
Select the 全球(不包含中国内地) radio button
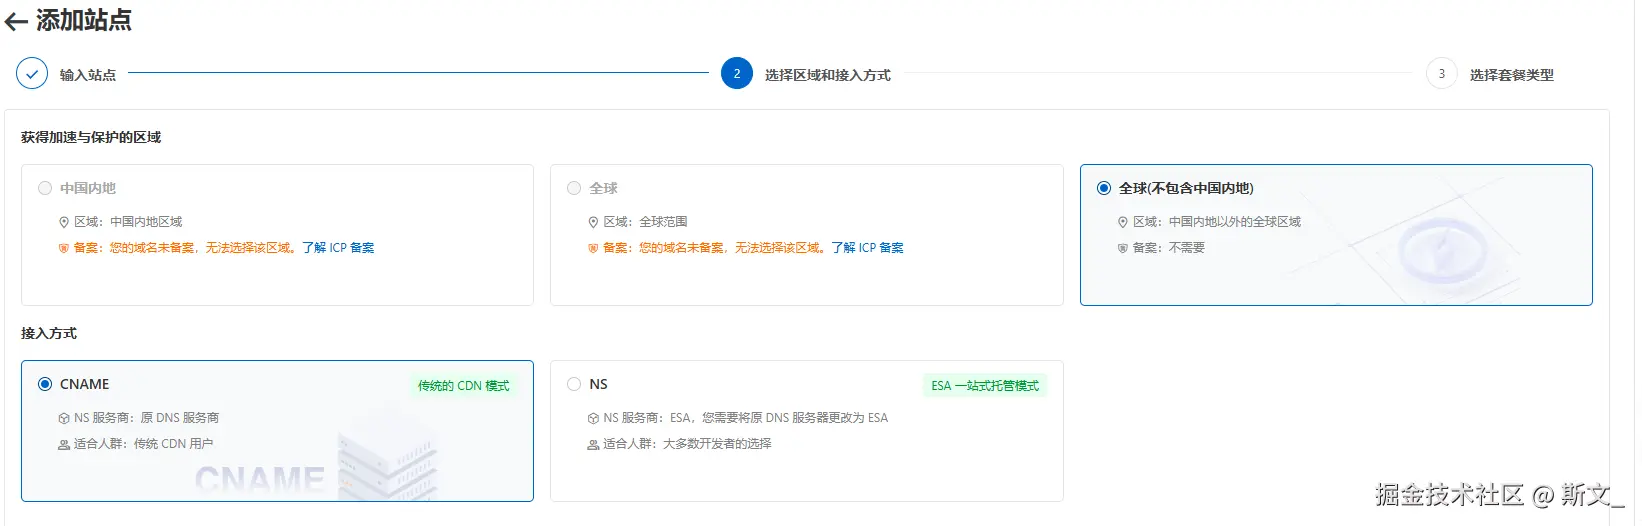[x=1104, y=188]
